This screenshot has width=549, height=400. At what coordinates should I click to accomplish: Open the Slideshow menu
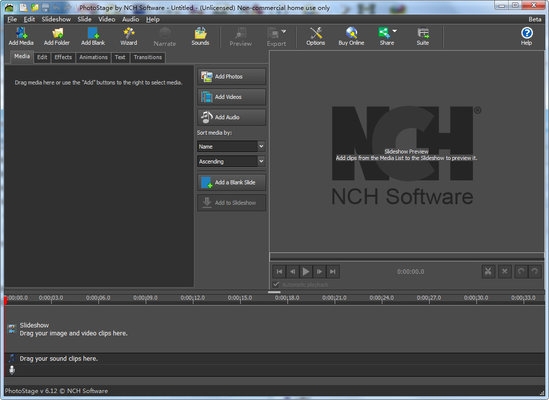point(56,19)
